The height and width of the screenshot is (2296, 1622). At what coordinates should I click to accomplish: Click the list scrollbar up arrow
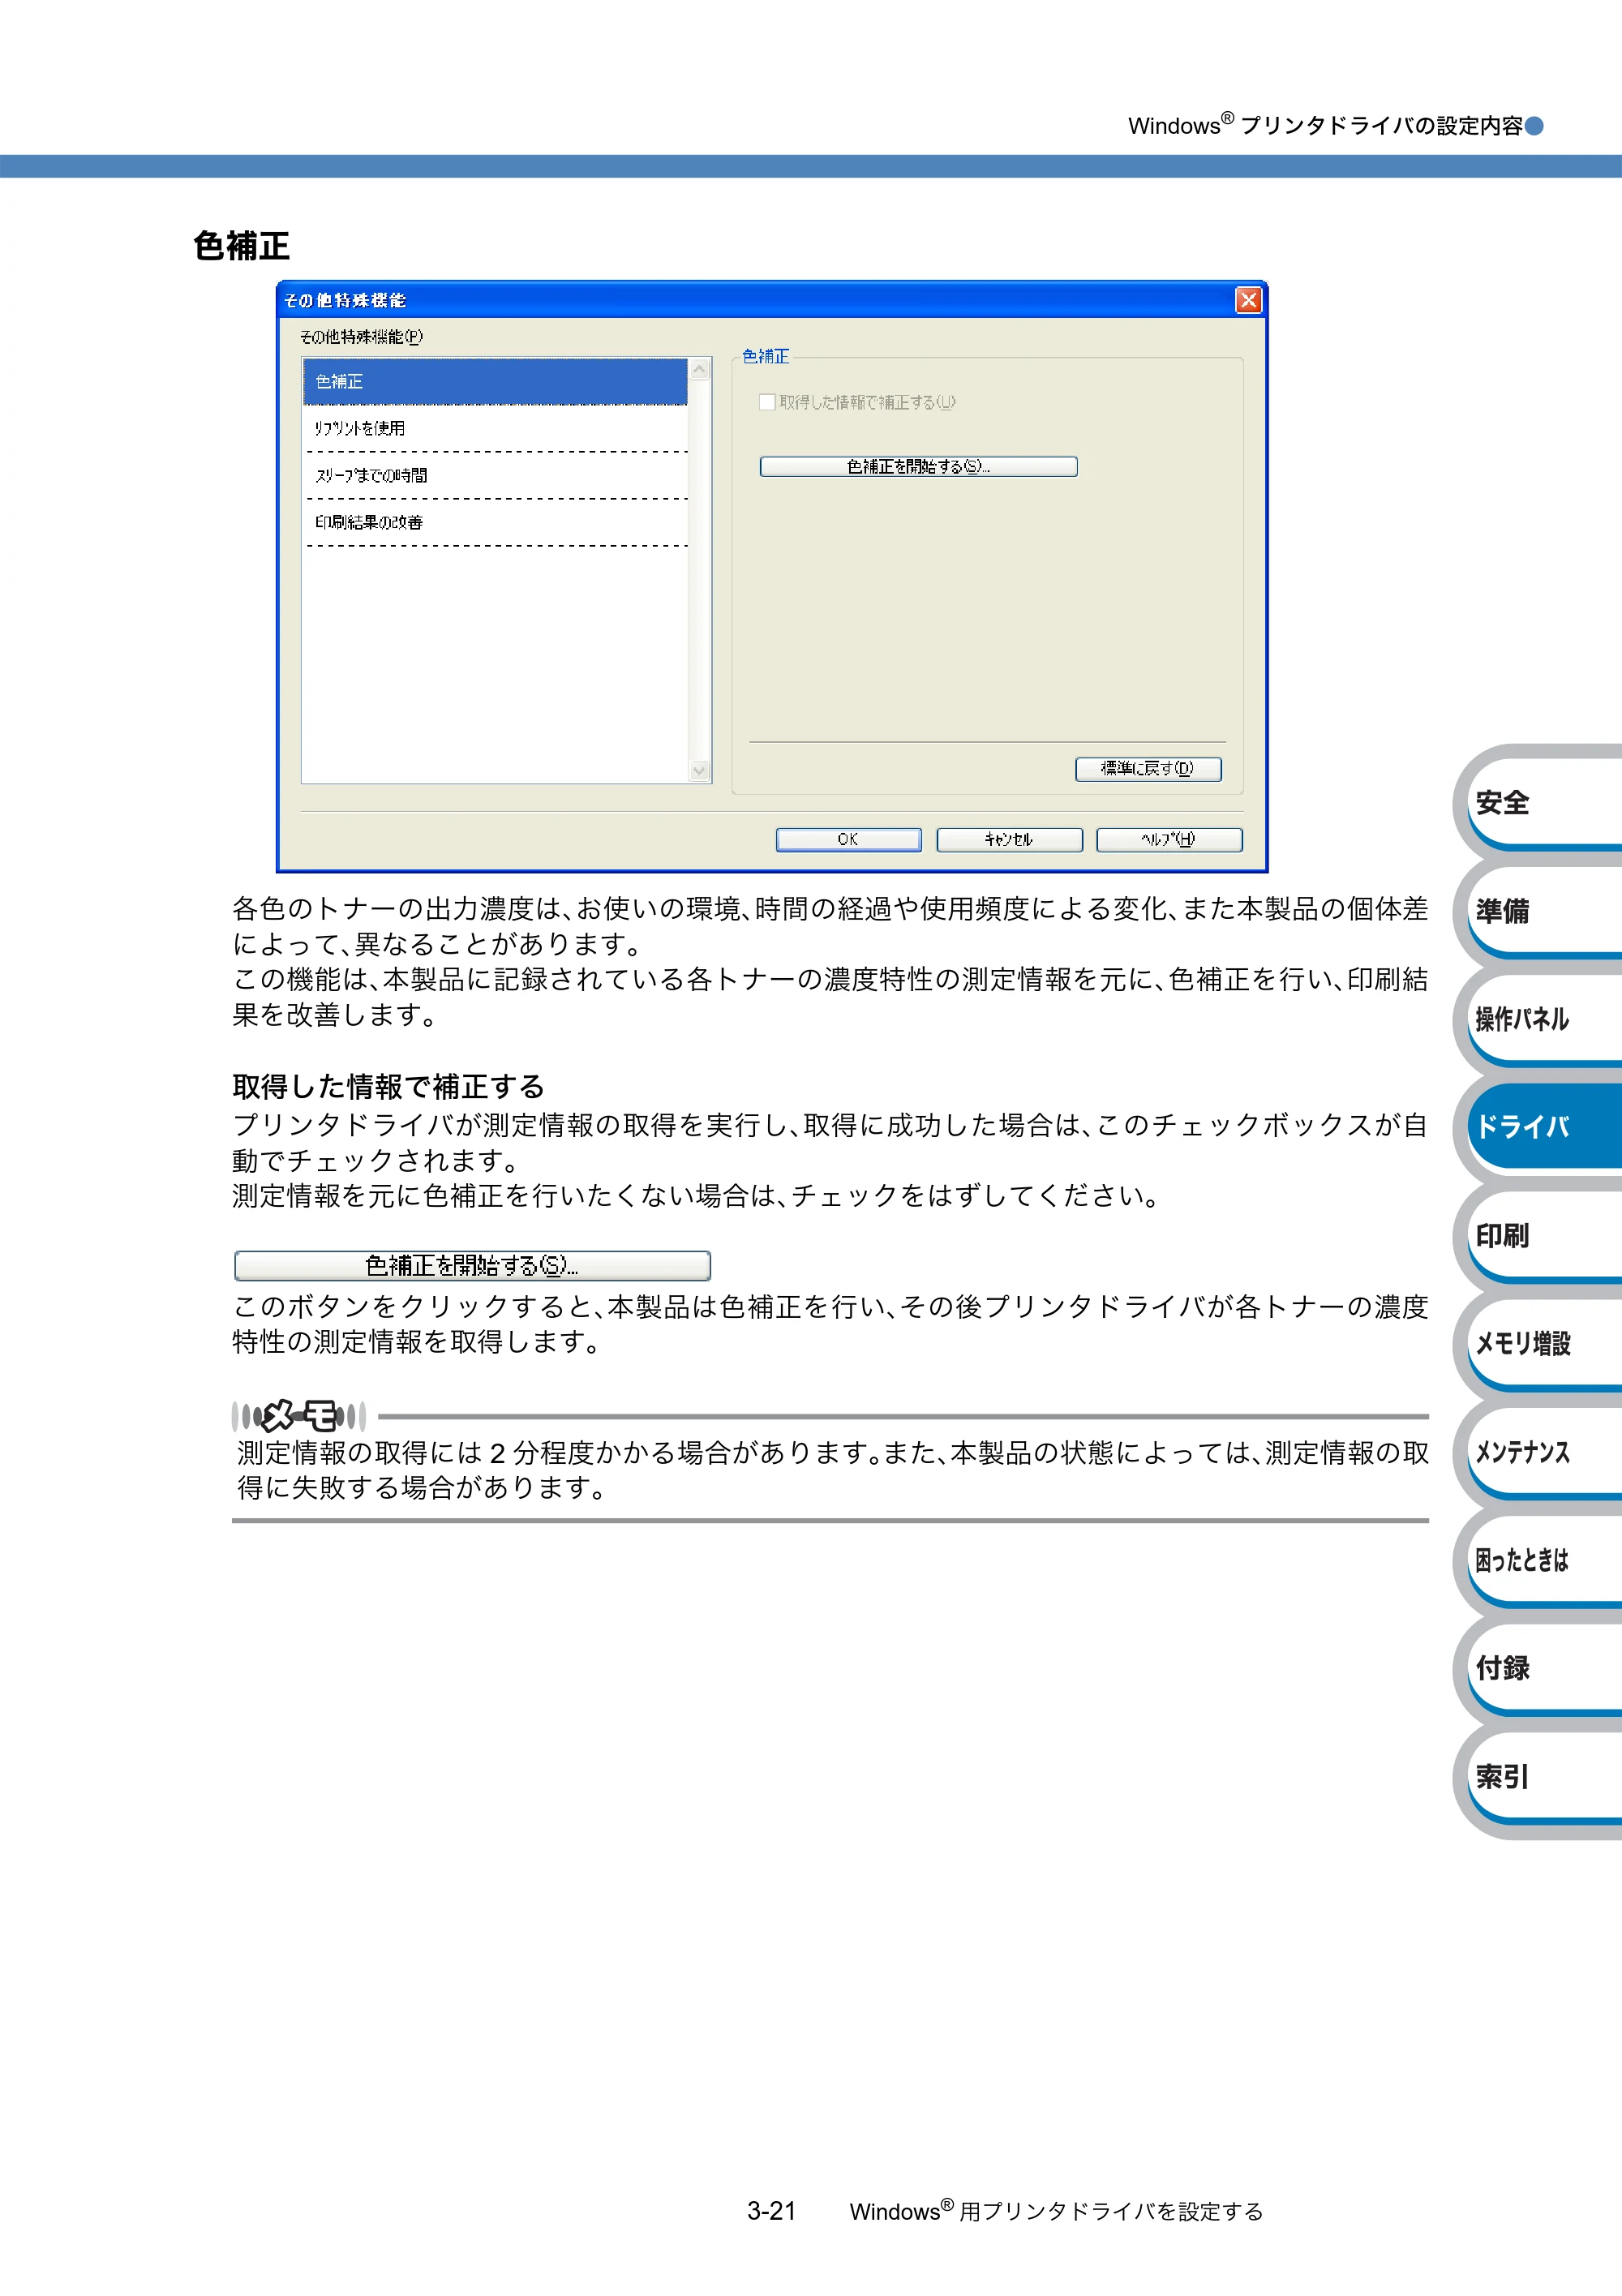[700, 370]
